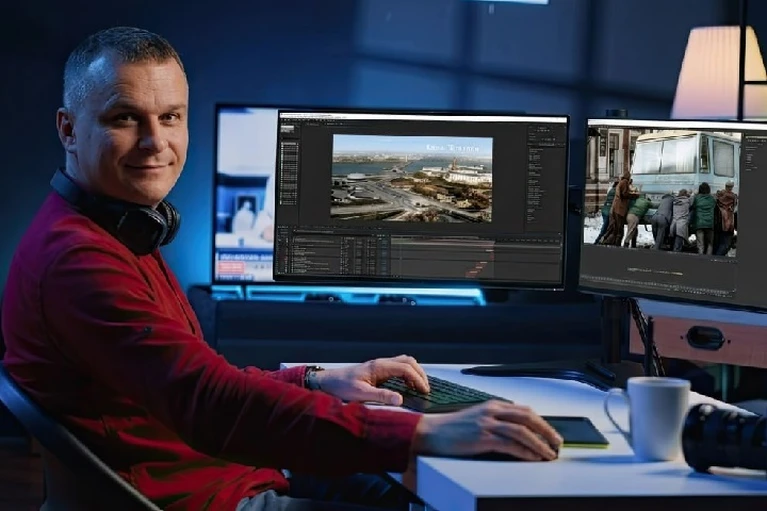This screenshot has height=511, width=767.
Task: Expand the first layer in the timeline
Action: pyautogui.click(x=288, y=241)
